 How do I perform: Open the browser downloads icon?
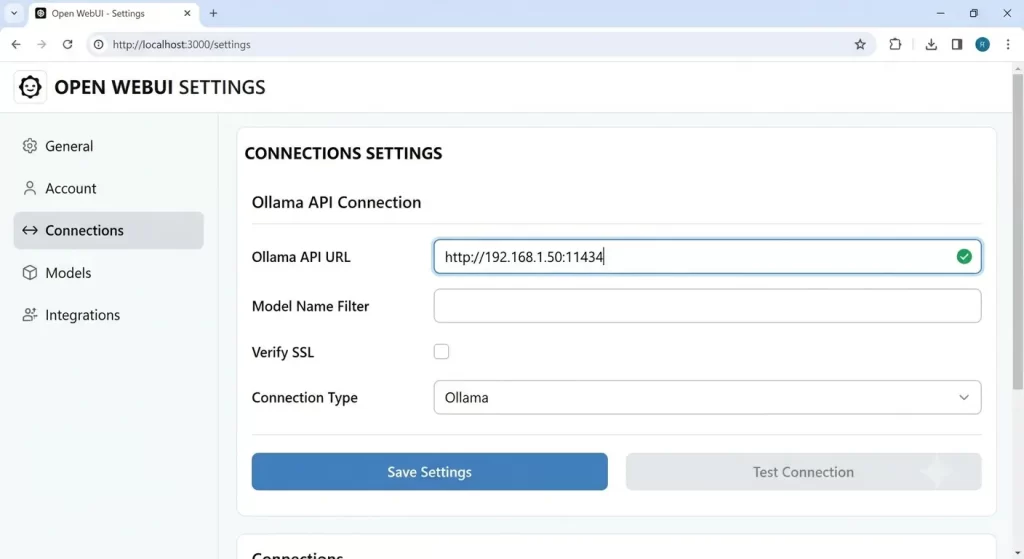(931, 44)
